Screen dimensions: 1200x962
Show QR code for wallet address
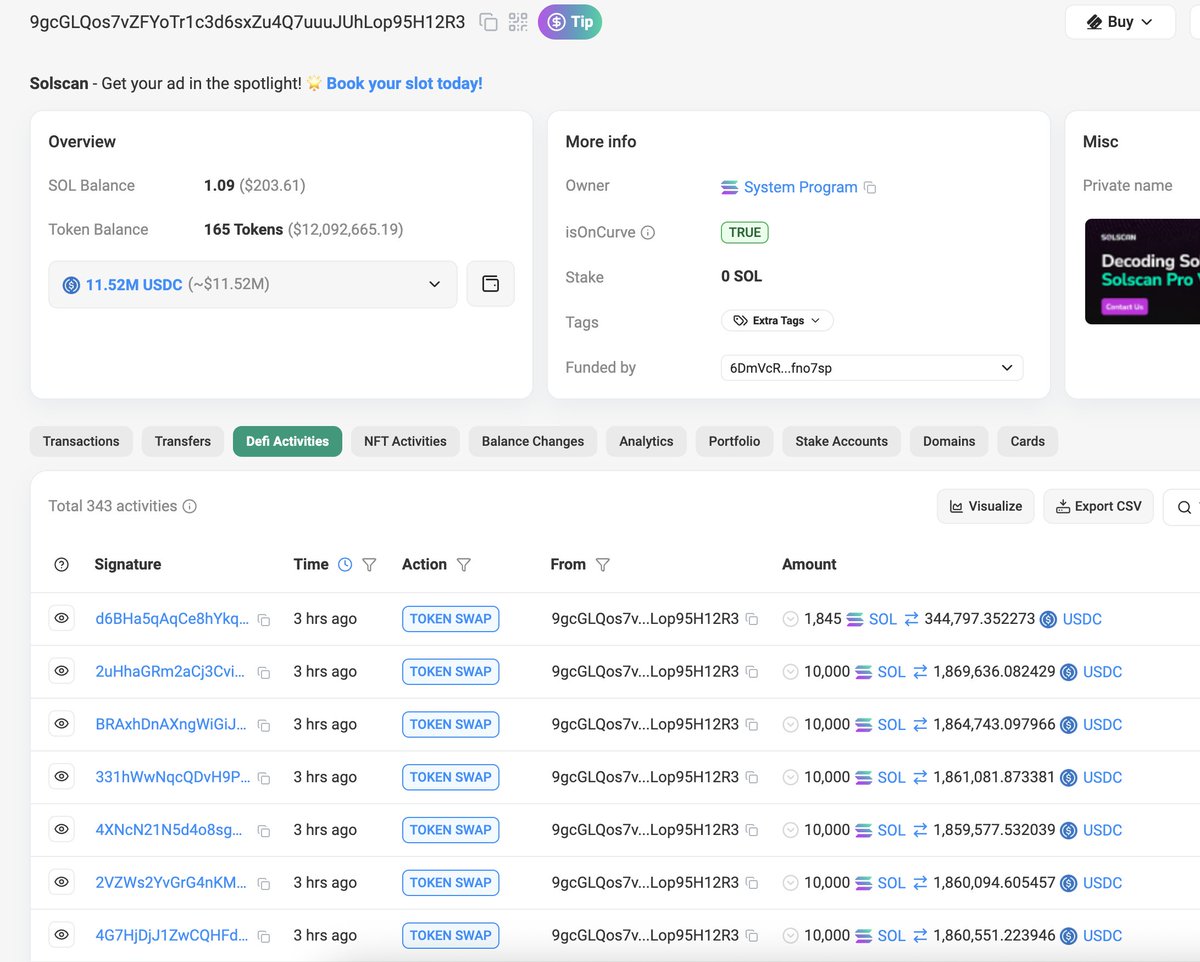(x=518, y=22)
